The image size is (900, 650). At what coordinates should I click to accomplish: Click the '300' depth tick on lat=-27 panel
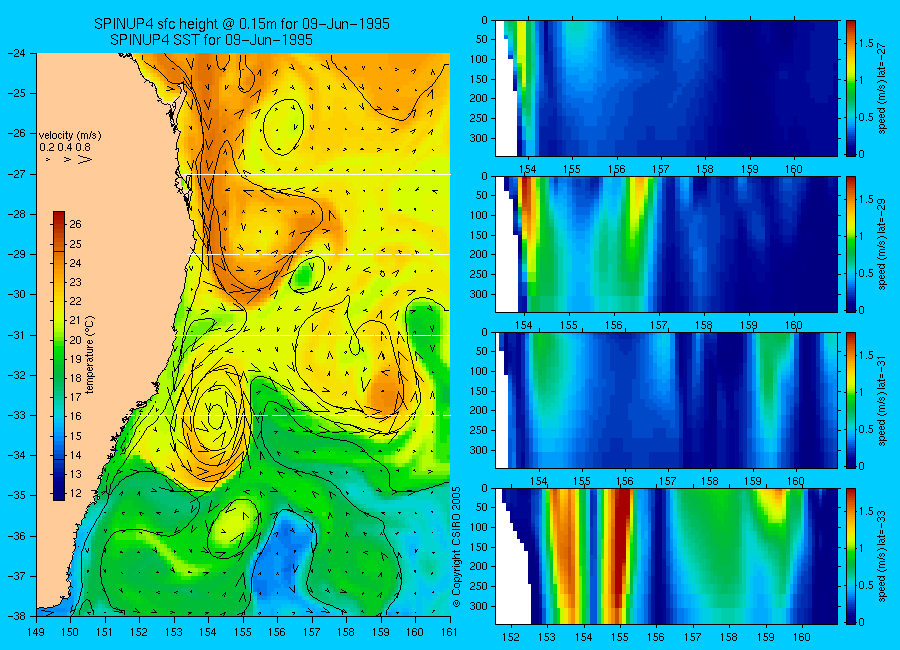coord(479,138)
